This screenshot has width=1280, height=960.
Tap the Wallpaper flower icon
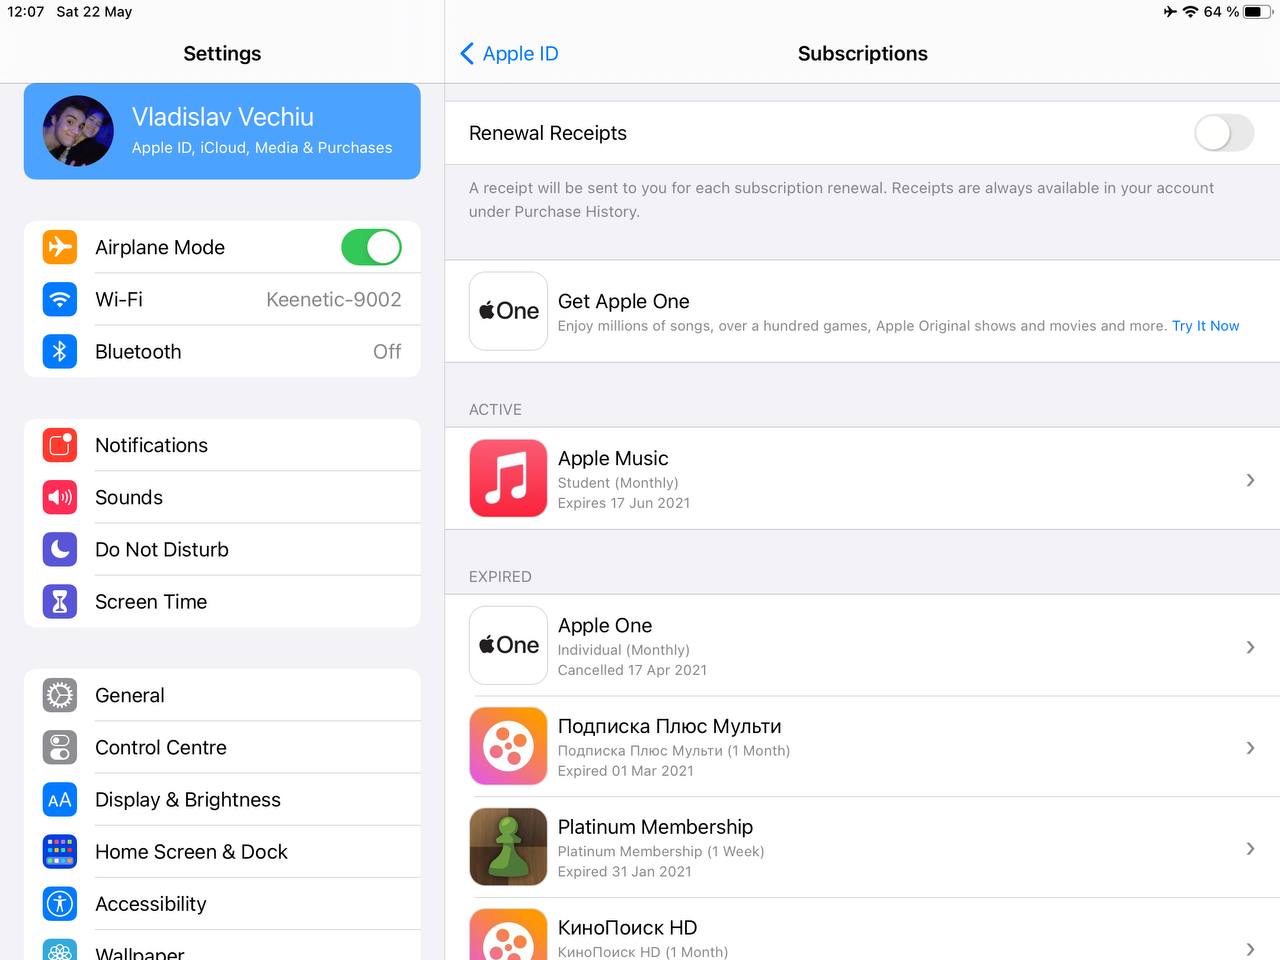pyautogui.click(x=60, y=949)
